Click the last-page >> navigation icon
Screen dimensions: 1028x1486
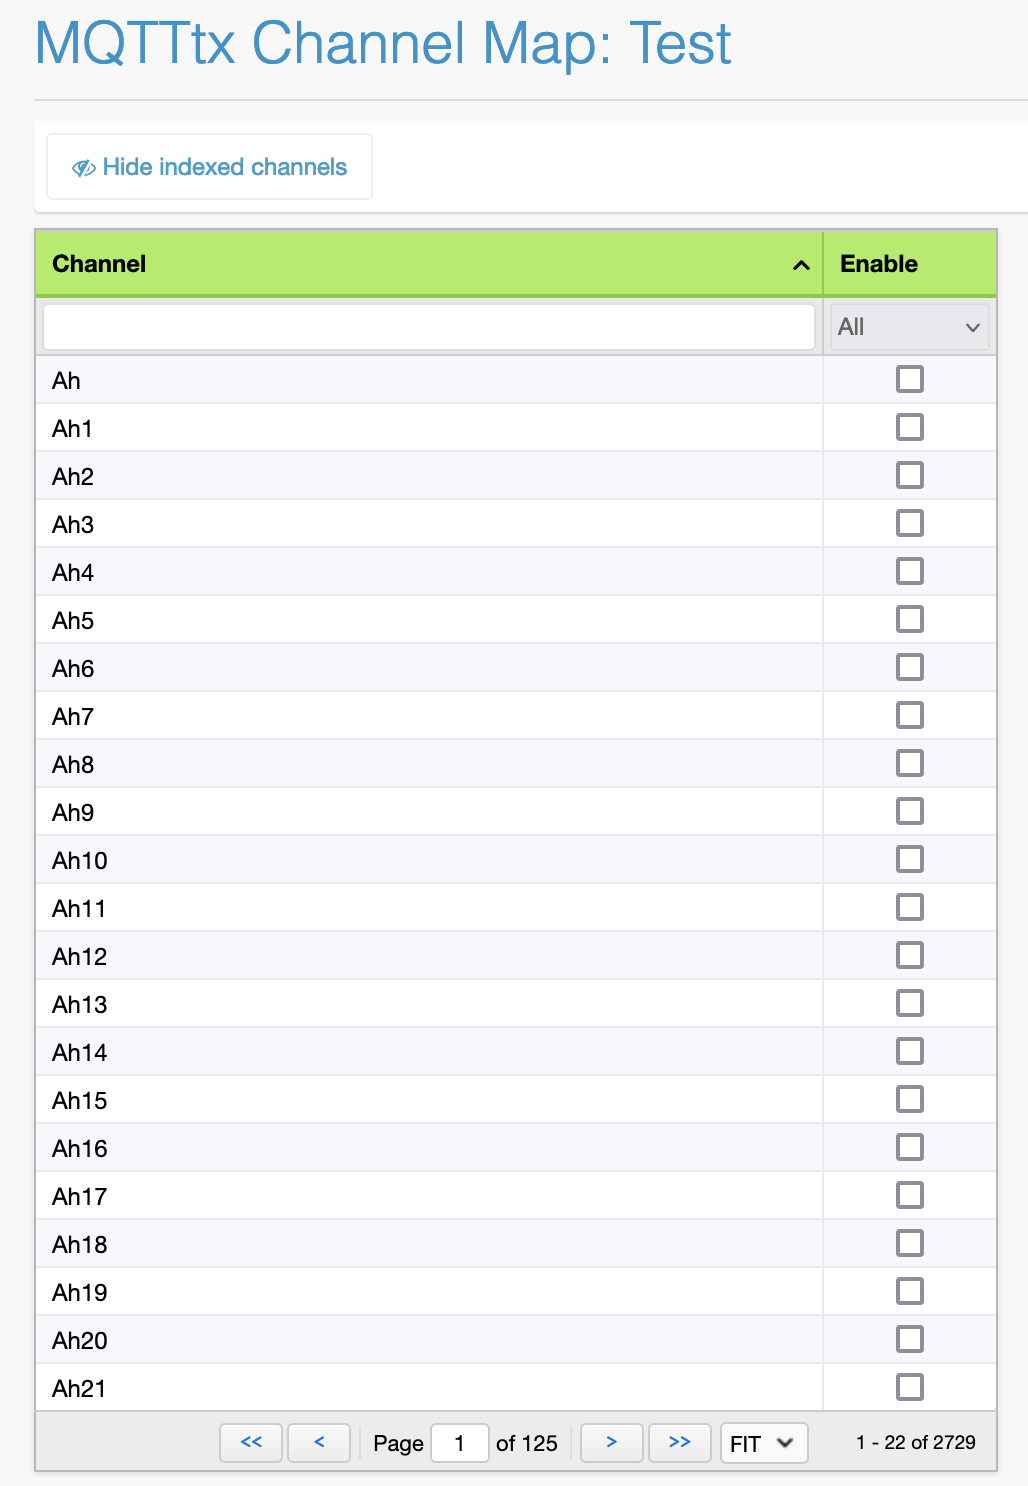679,1442
